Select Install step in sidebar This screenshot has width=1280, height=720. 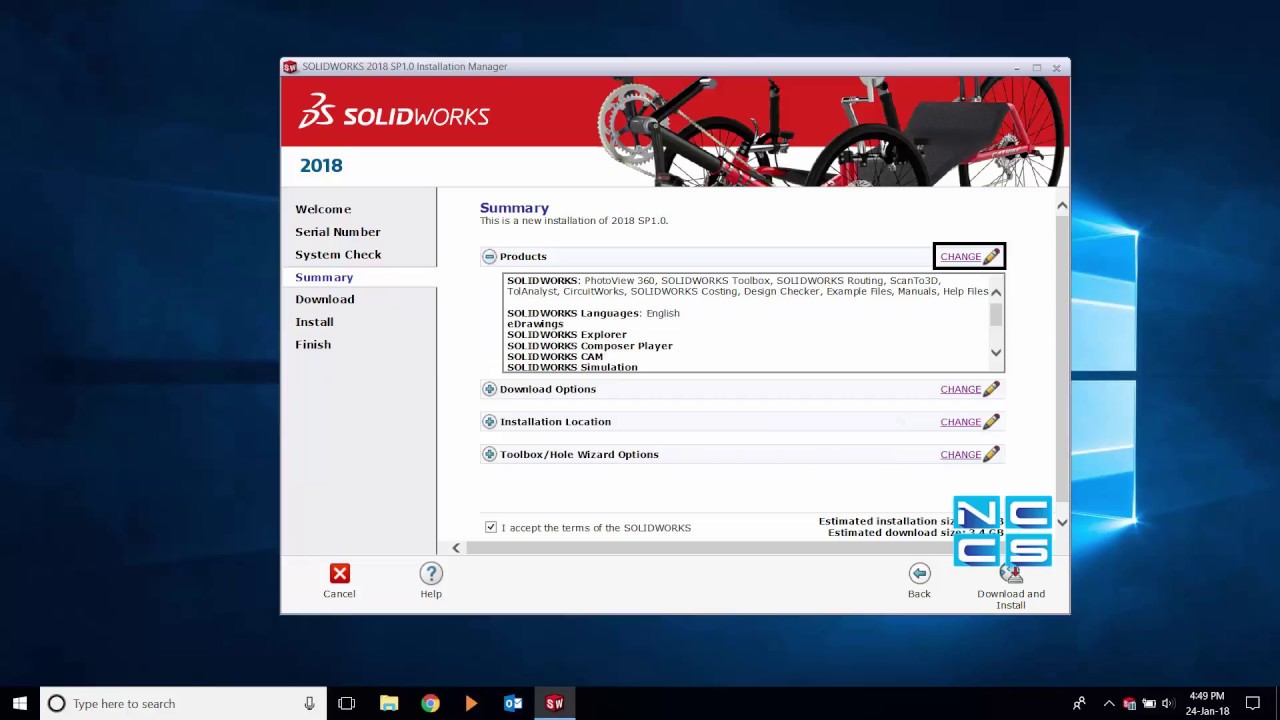click(x=314, y=322)
